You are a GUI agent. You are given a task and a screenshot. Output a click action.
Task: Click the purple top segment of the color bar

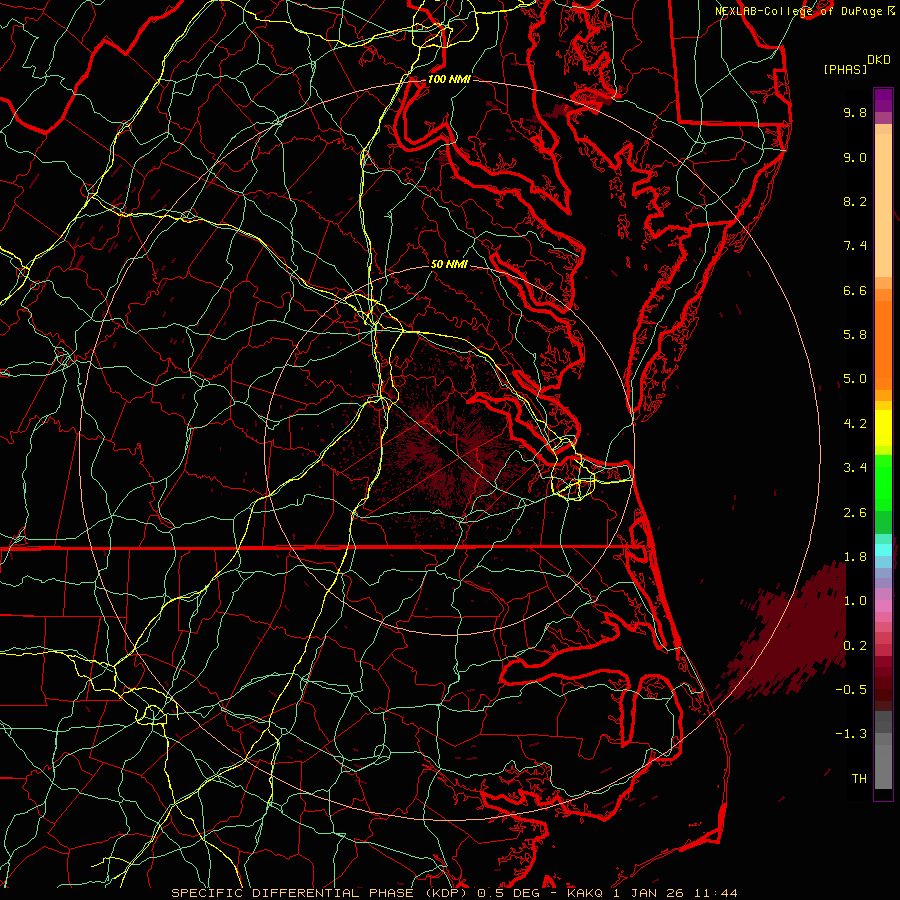[x=883, y=100]
